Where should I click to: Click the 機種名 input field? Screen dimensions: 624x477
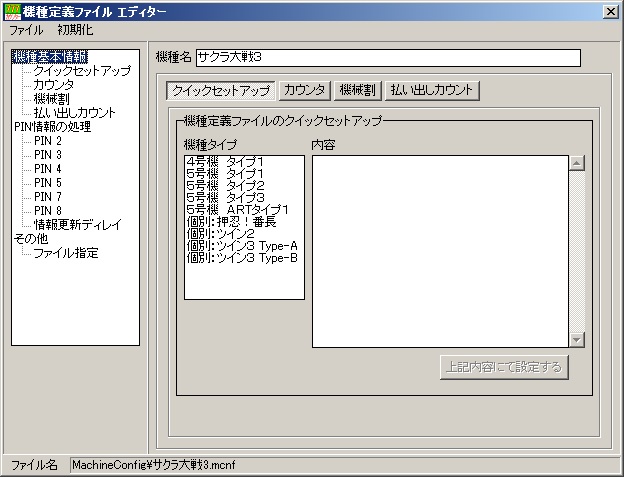coord(388,58)
